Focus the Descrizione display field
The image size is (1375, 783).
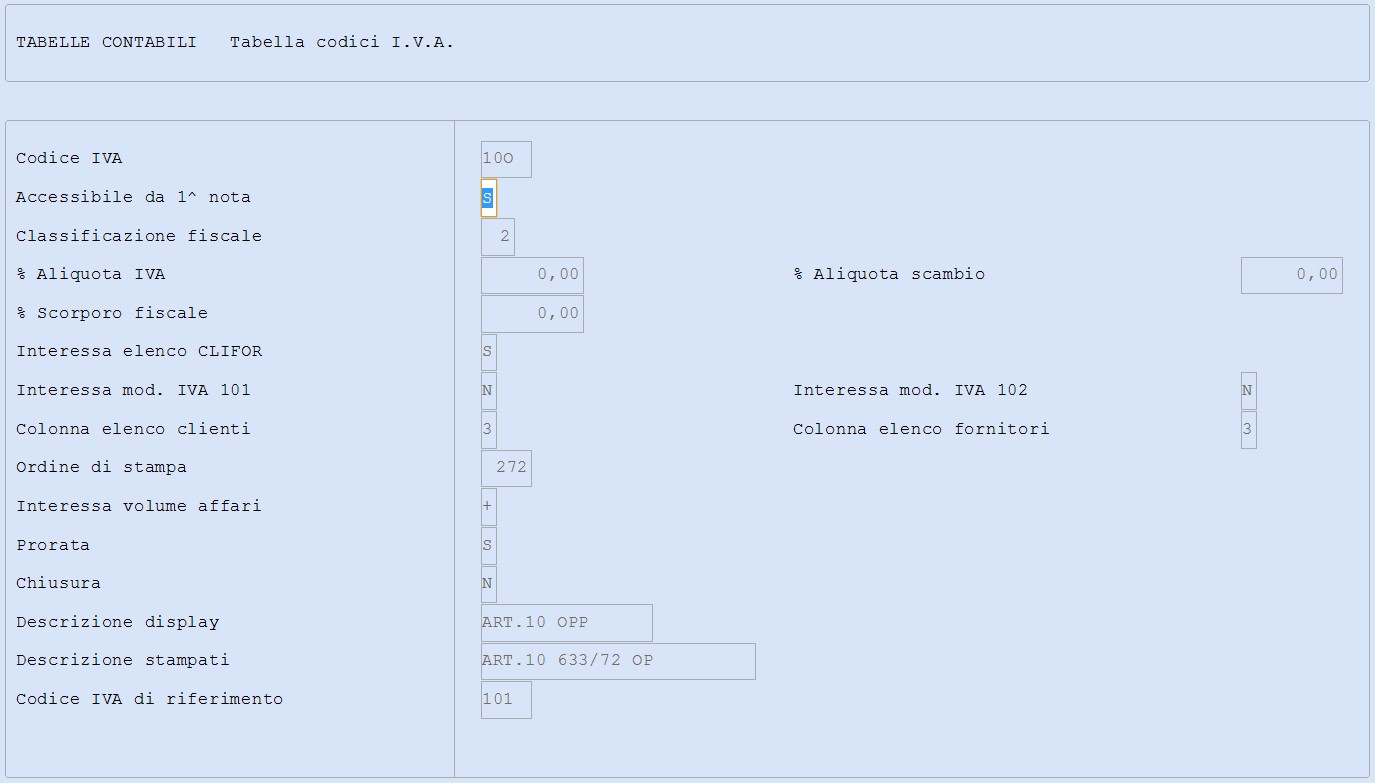pyautogui.click(x=566, y=623)
